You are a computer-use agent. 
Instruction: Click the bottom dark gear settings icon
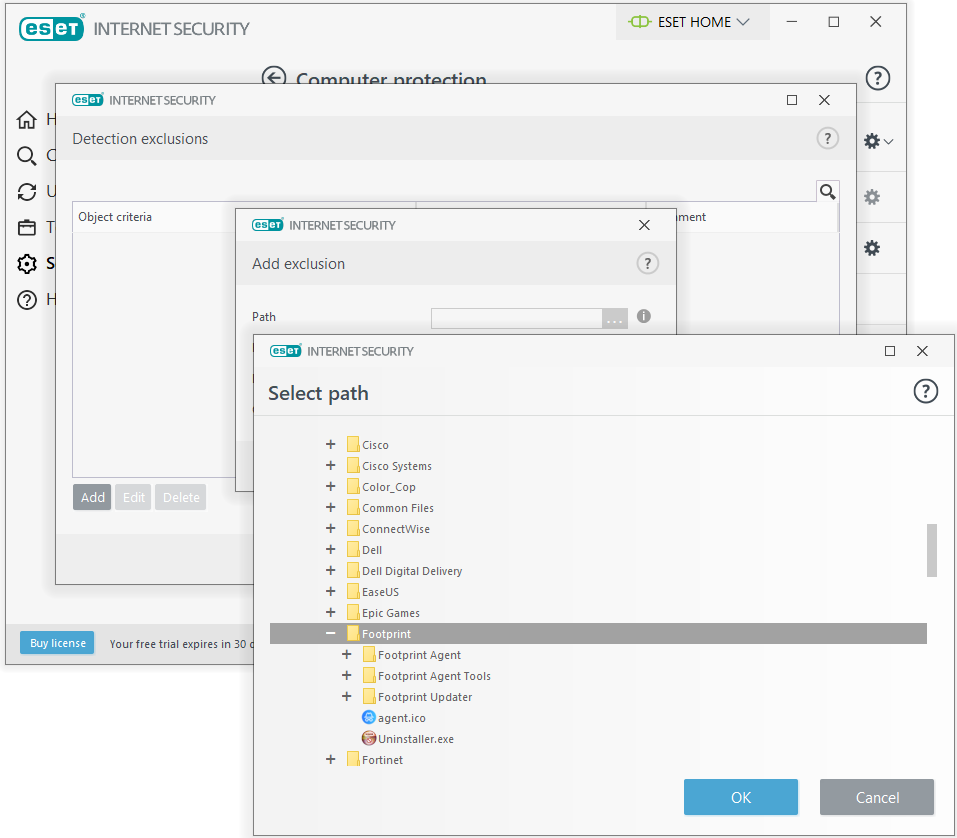coord(872,248)
